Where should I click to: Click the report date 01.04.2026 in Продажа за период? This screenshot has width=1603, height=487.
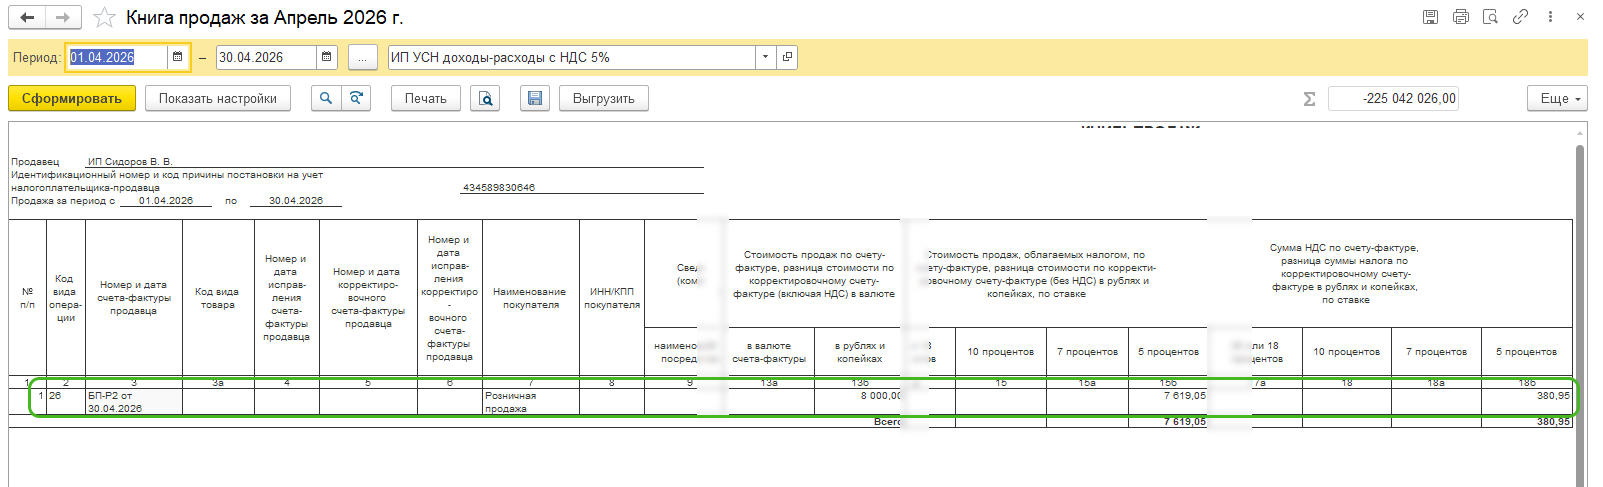[166, 200]
